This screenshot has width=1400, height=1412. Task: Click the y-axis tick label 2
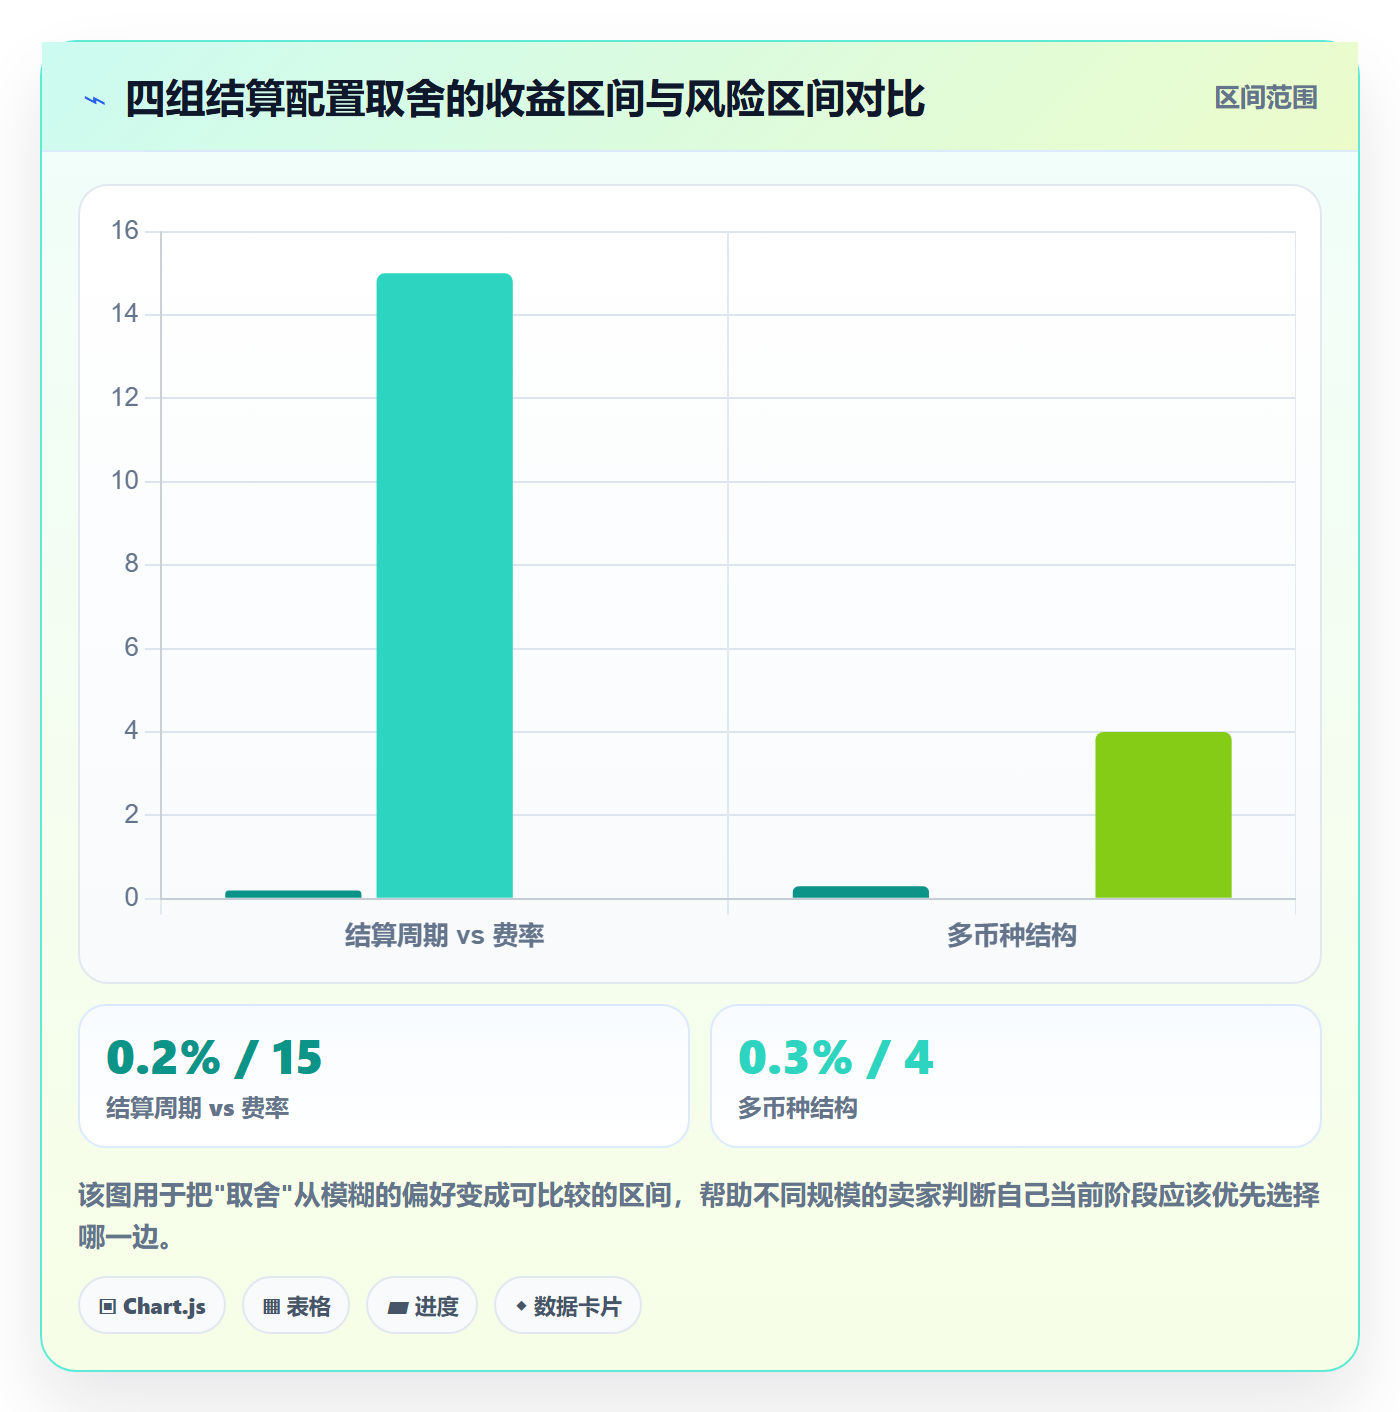point(131,814)
